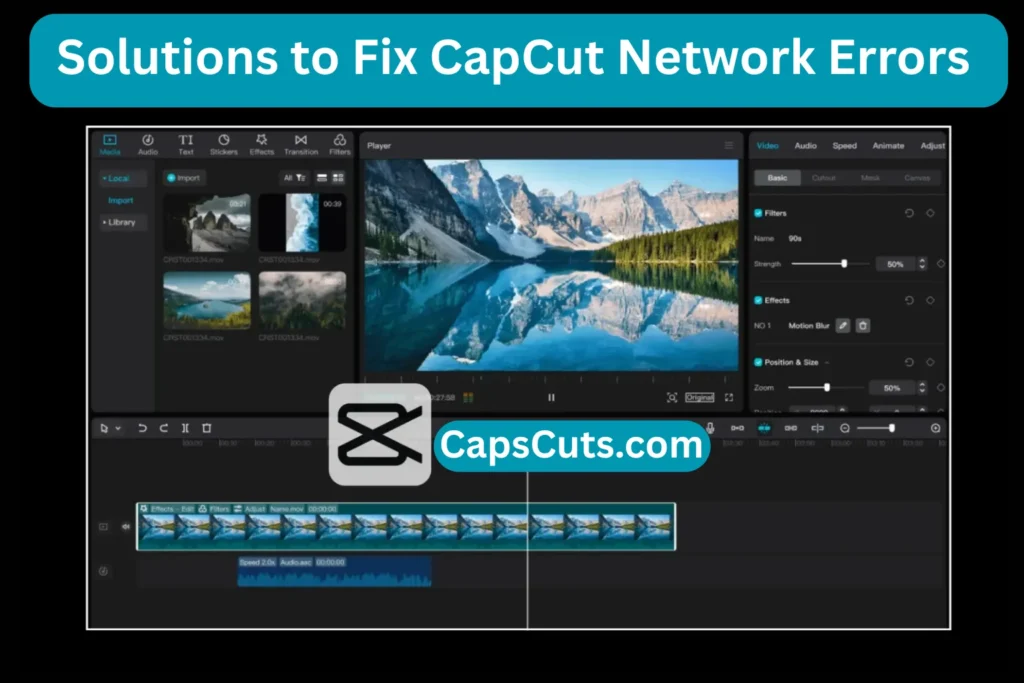Switch media browser to list view
This screenshot has width=1024, height=683.
coord(322,178)
